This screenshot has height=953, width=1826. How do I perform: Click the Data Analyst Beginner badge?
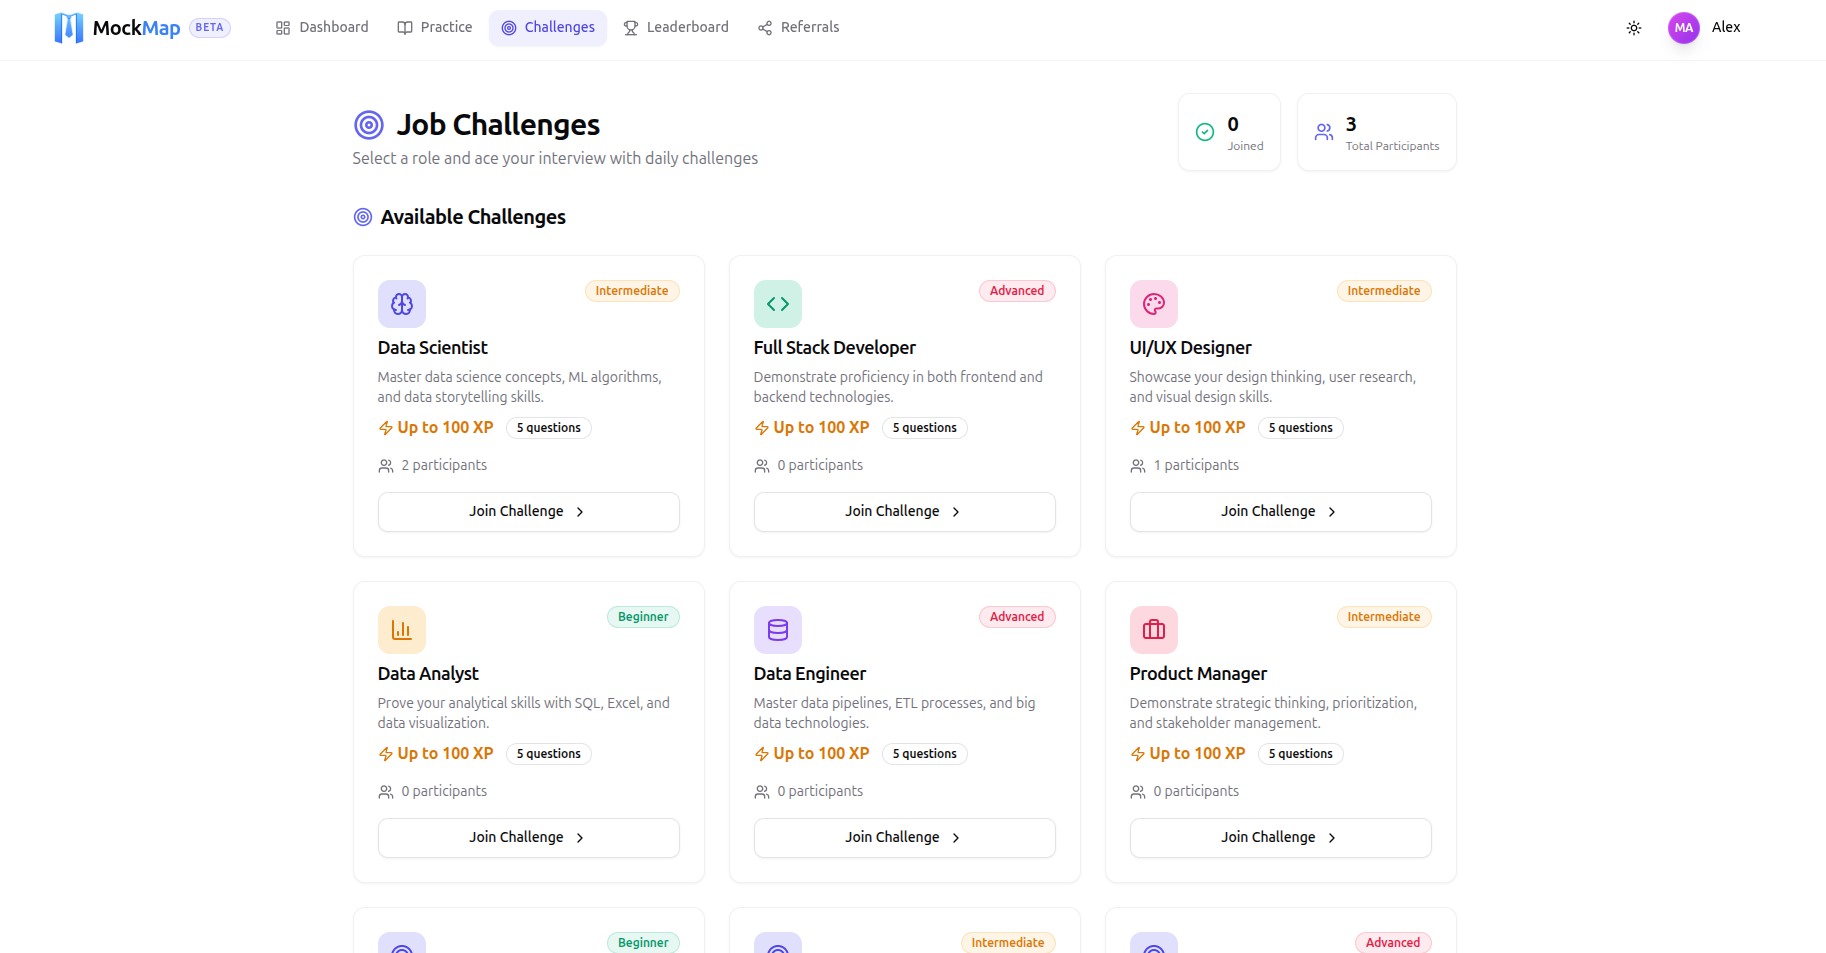(643, 617)
